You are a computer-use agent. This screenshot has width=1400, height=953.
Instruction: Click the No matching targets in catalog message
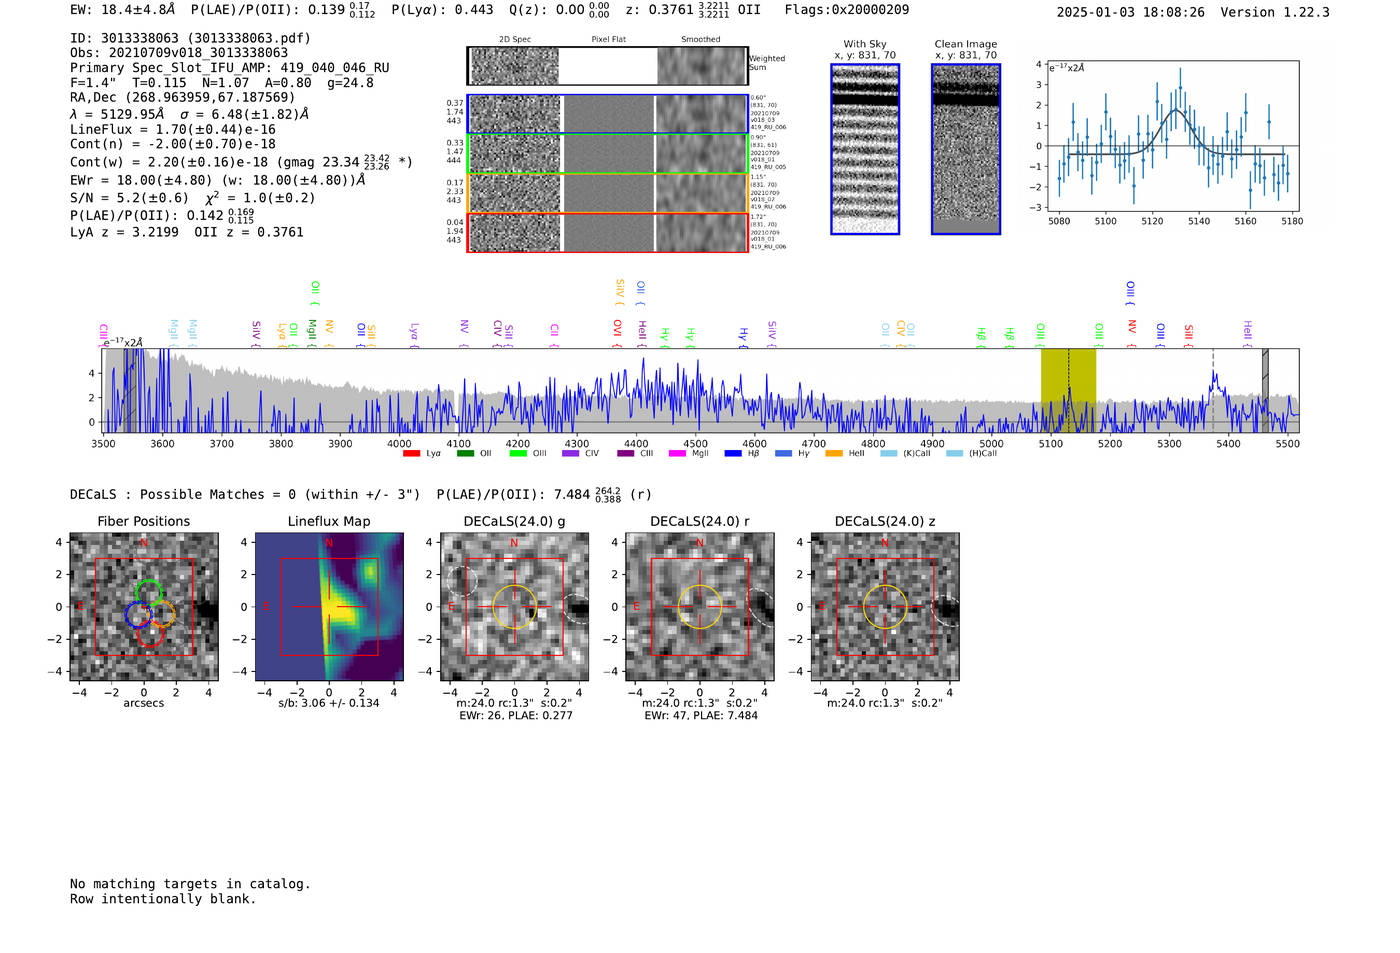(x=190, y=884)
